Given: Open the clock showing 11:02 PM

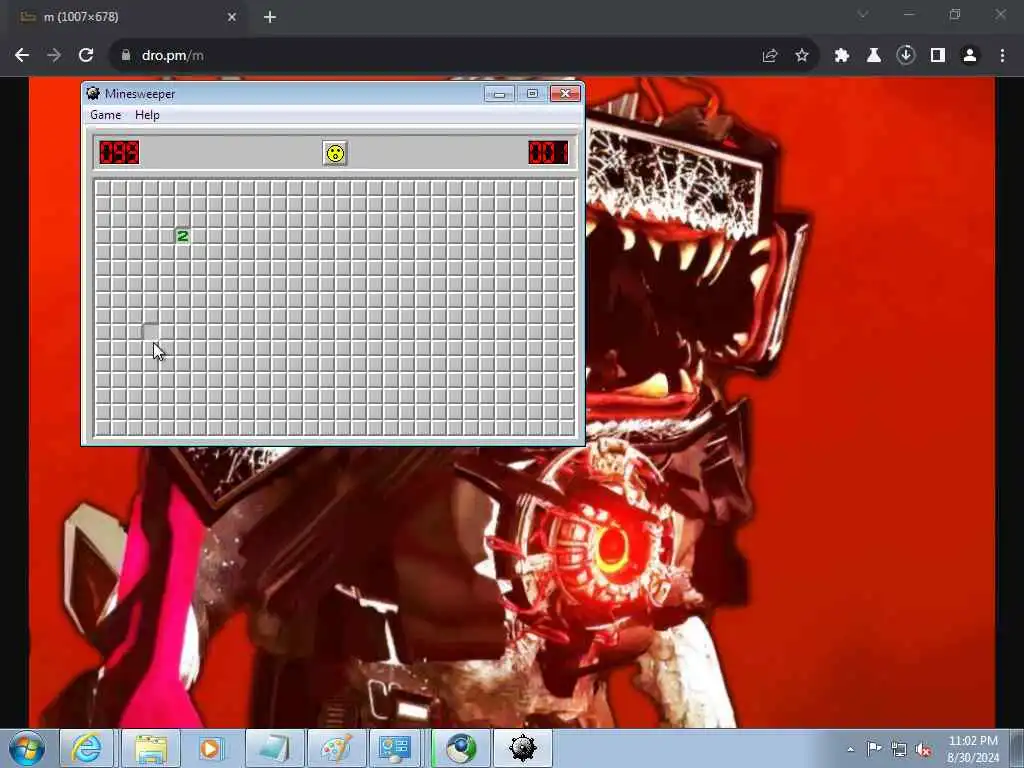Looking at the screenshot, I should [973, 749].
